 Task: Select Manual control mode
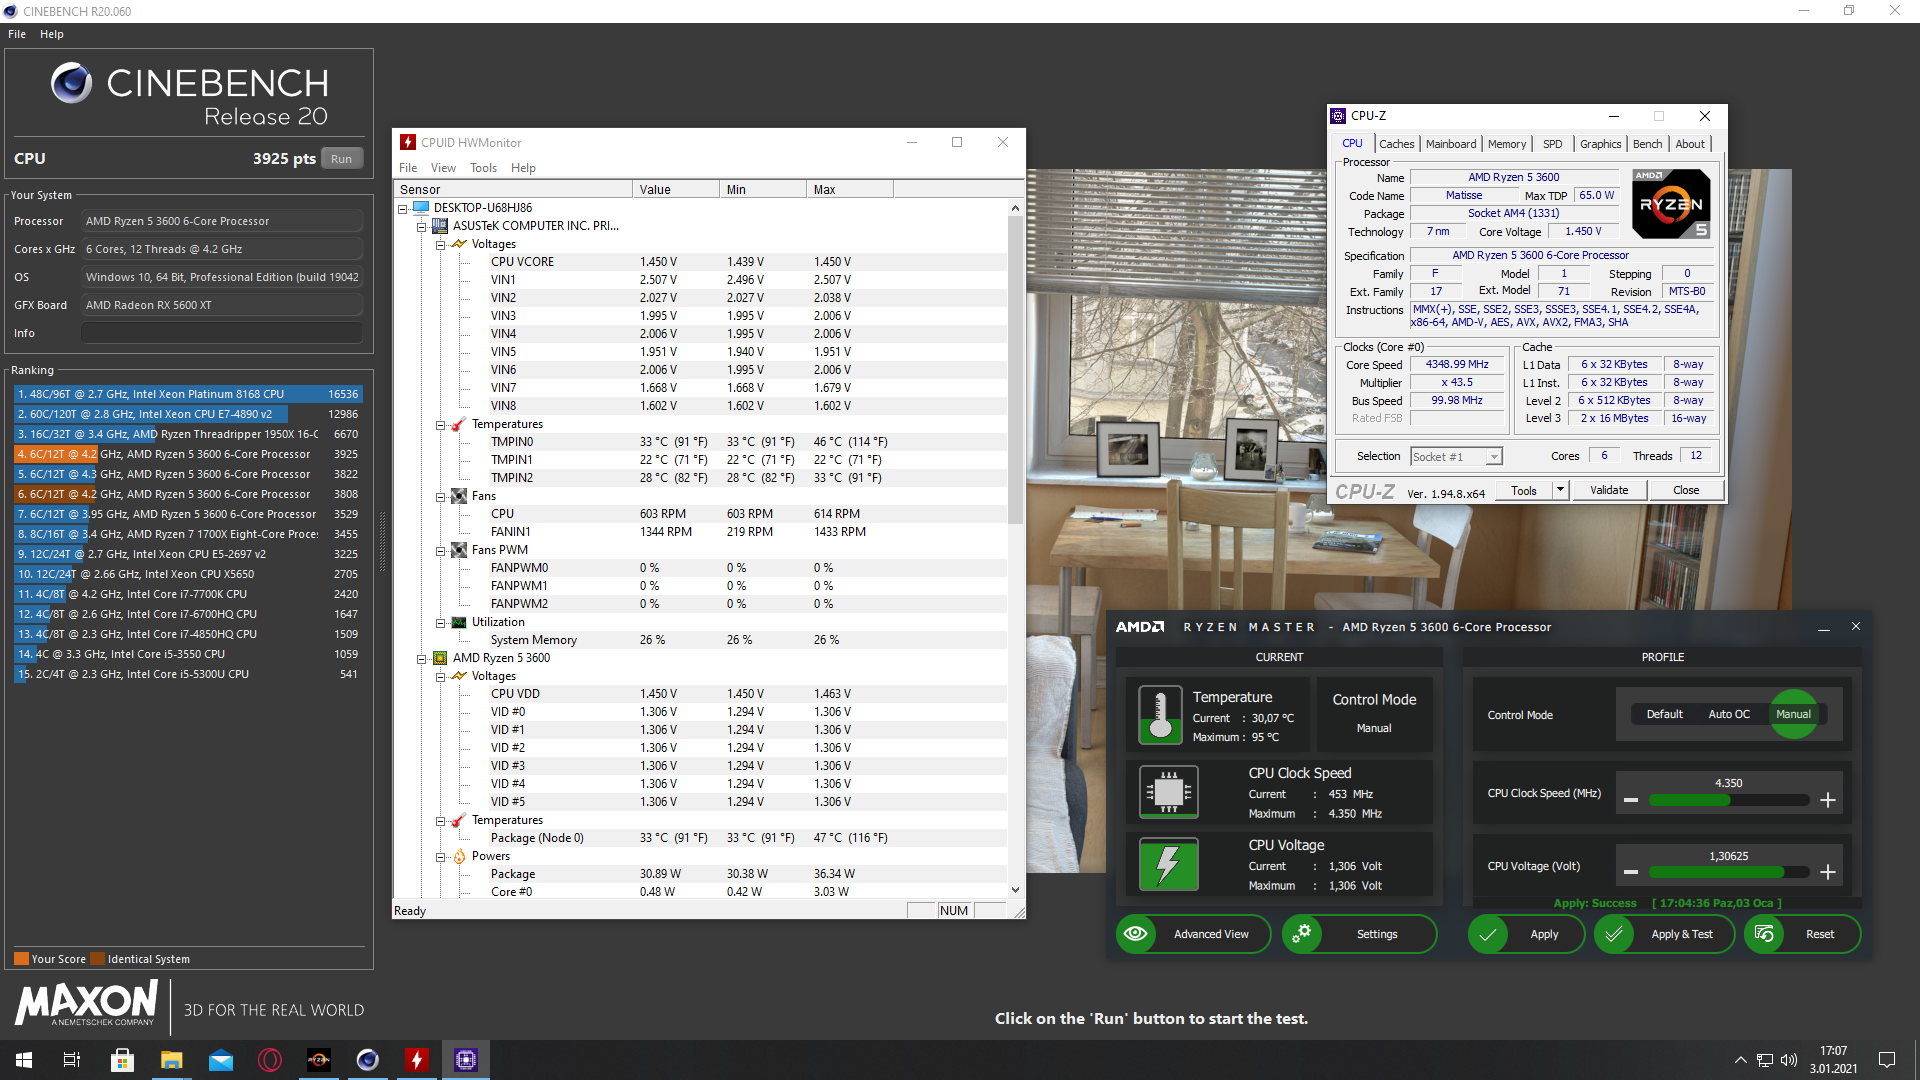[x=1793, y=714]
